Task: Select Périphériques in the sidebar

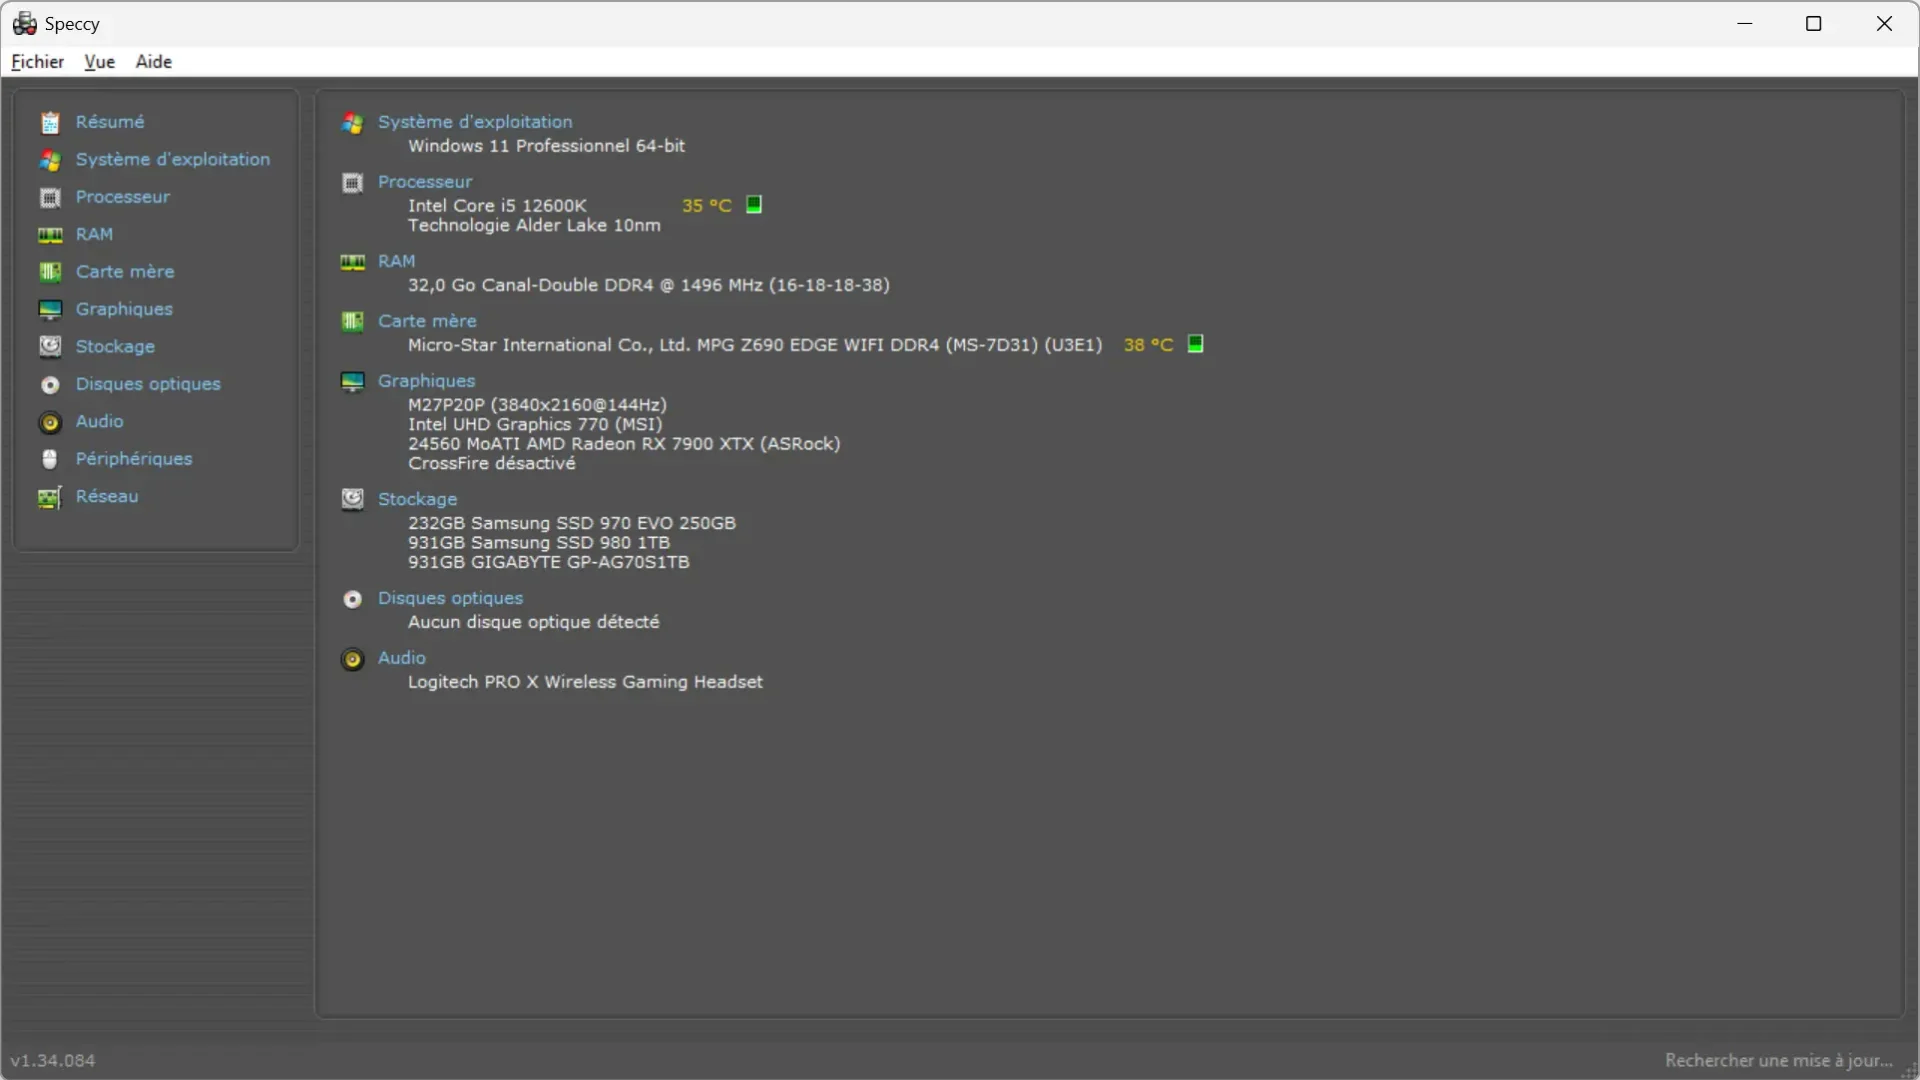Action: [x=134, y=459]
